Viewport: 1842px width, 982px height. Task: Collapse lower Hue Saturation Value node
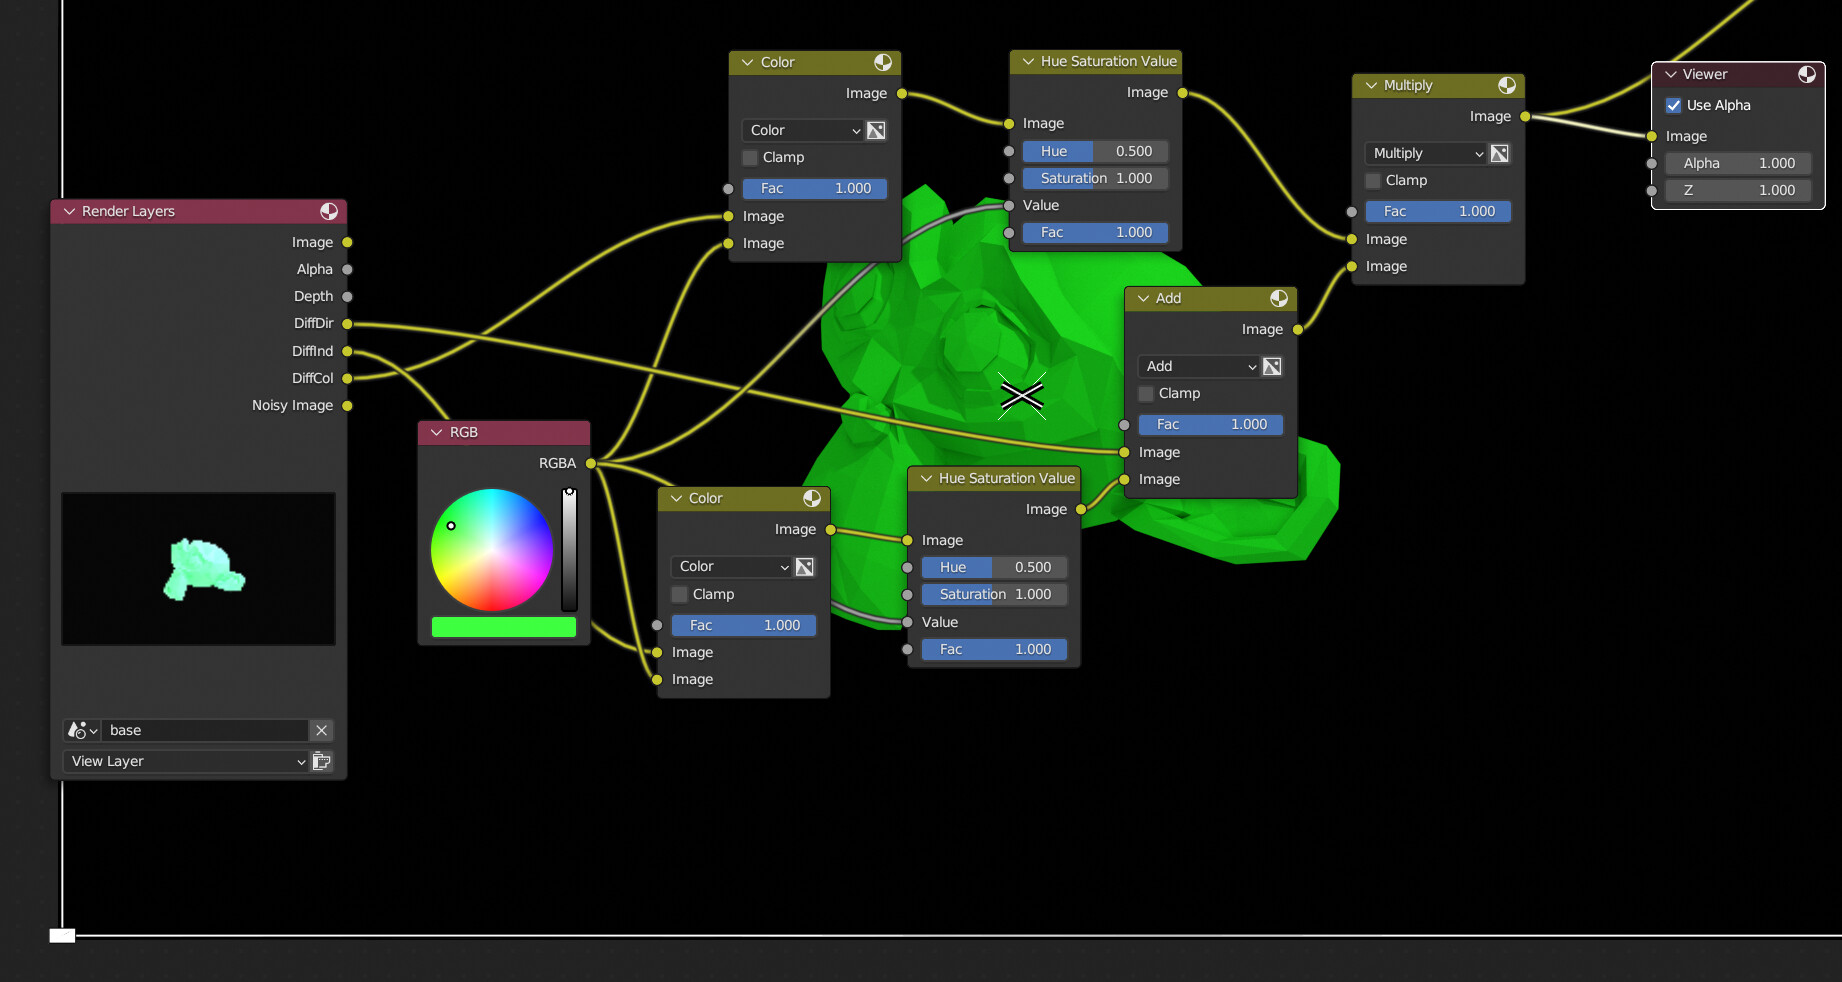click(926, 478)
